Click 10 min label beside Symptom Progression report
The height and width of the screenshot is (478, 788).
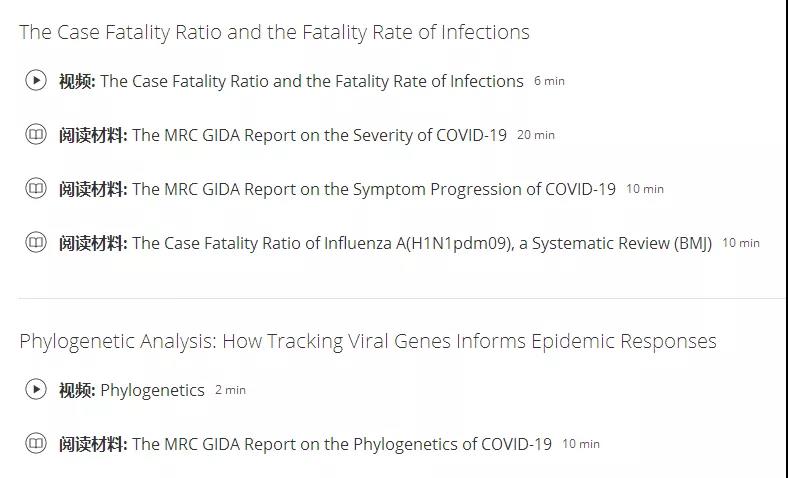click(x=645, y=189)
